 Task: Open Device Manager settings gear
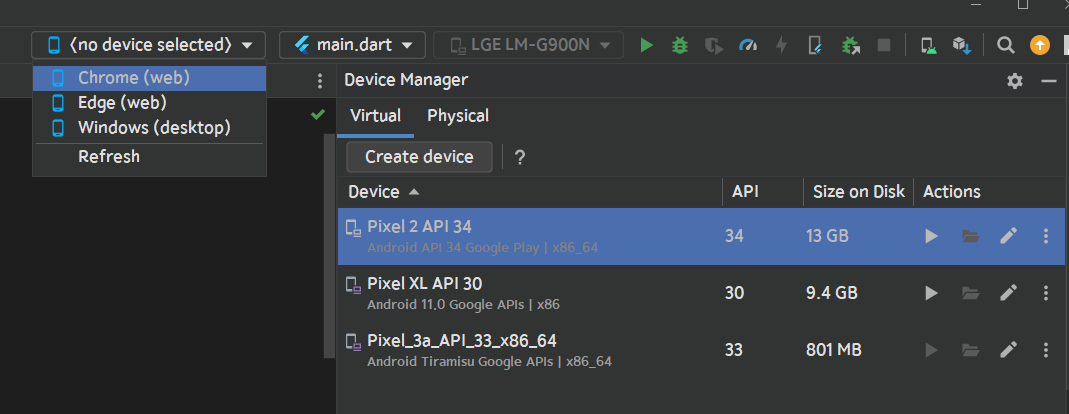coord(1014,81)
